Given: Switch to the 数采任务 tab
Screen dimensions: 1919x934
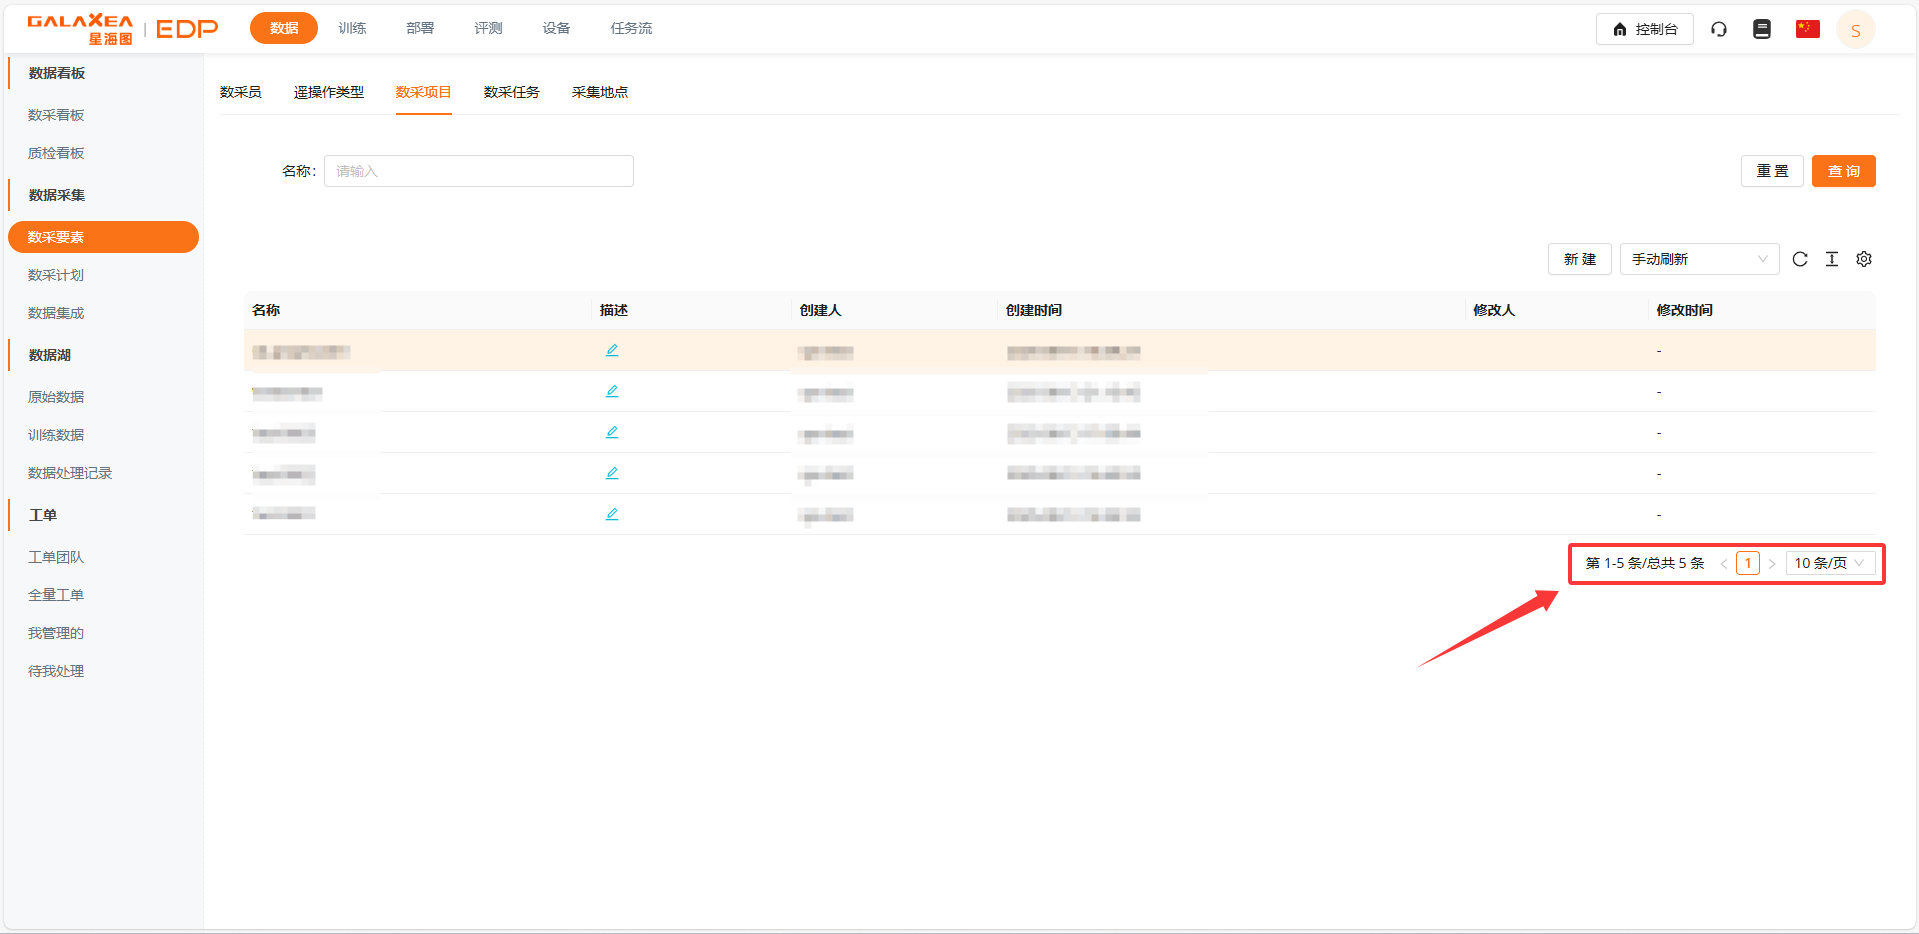Looking at the screenshot, I should tap(511, 92).
